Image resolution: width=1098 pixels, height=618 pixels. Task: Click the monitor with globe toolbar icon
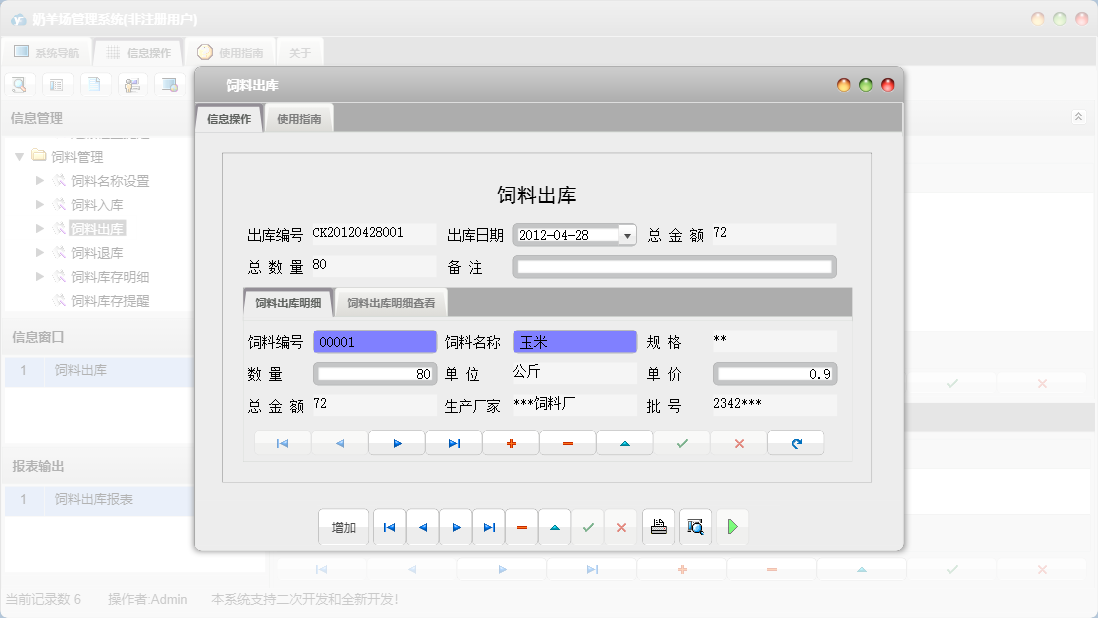coord(168,84)
